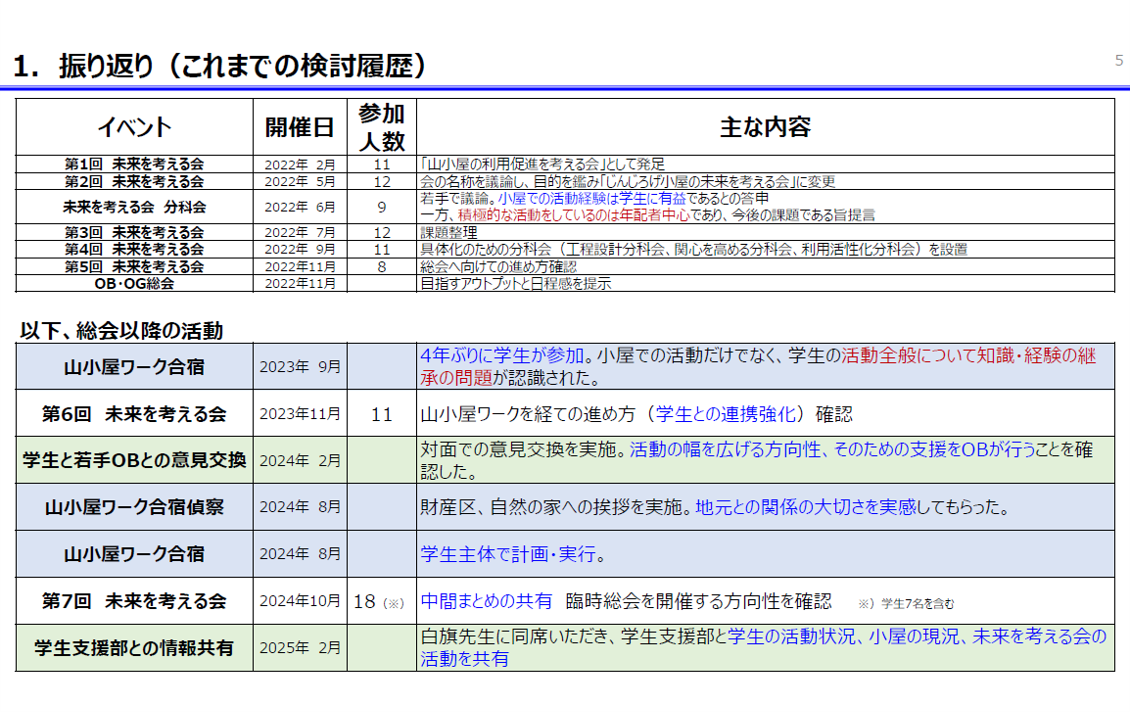The image size is (1130, 712).
Task: Click the "2023年11月" date cell
Action: 300,414
